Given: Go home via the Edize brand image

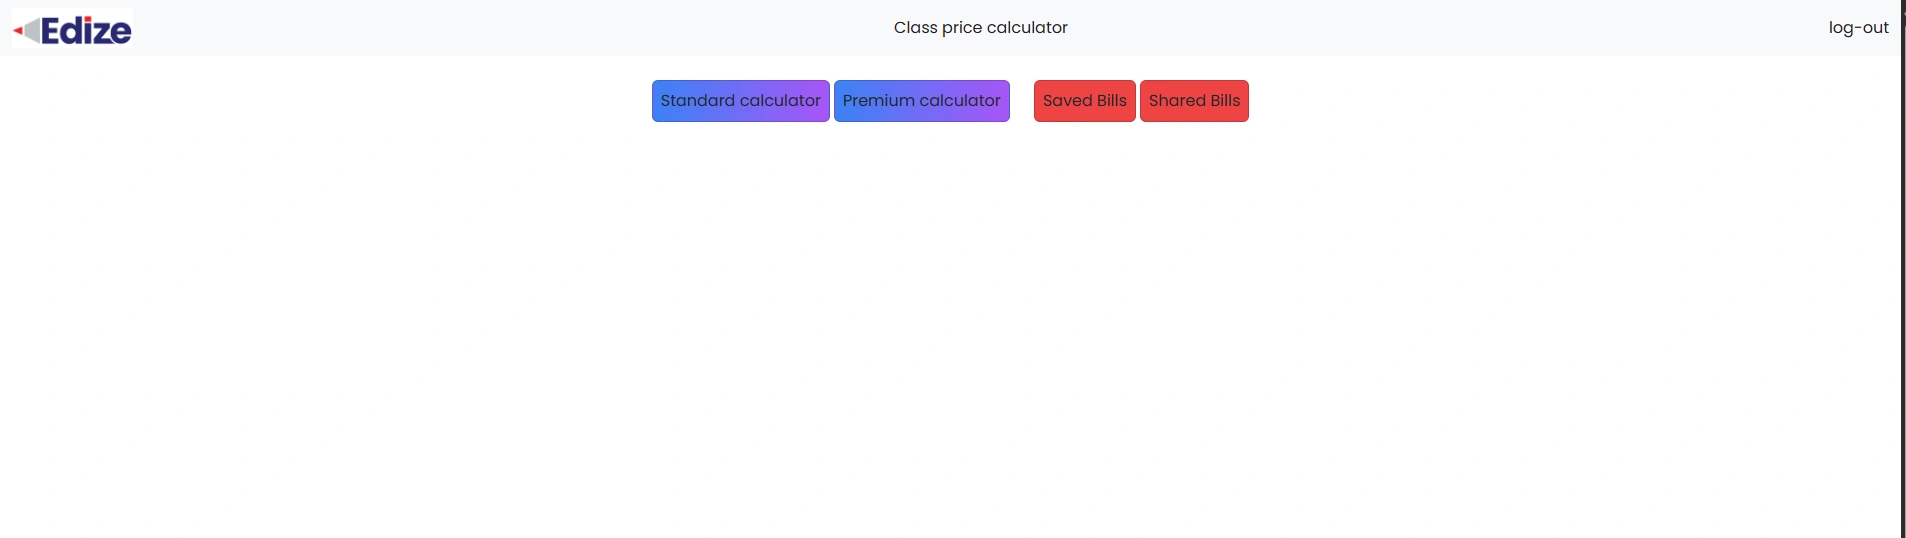Looking at the screenshot, I should (x=72, y=28).
